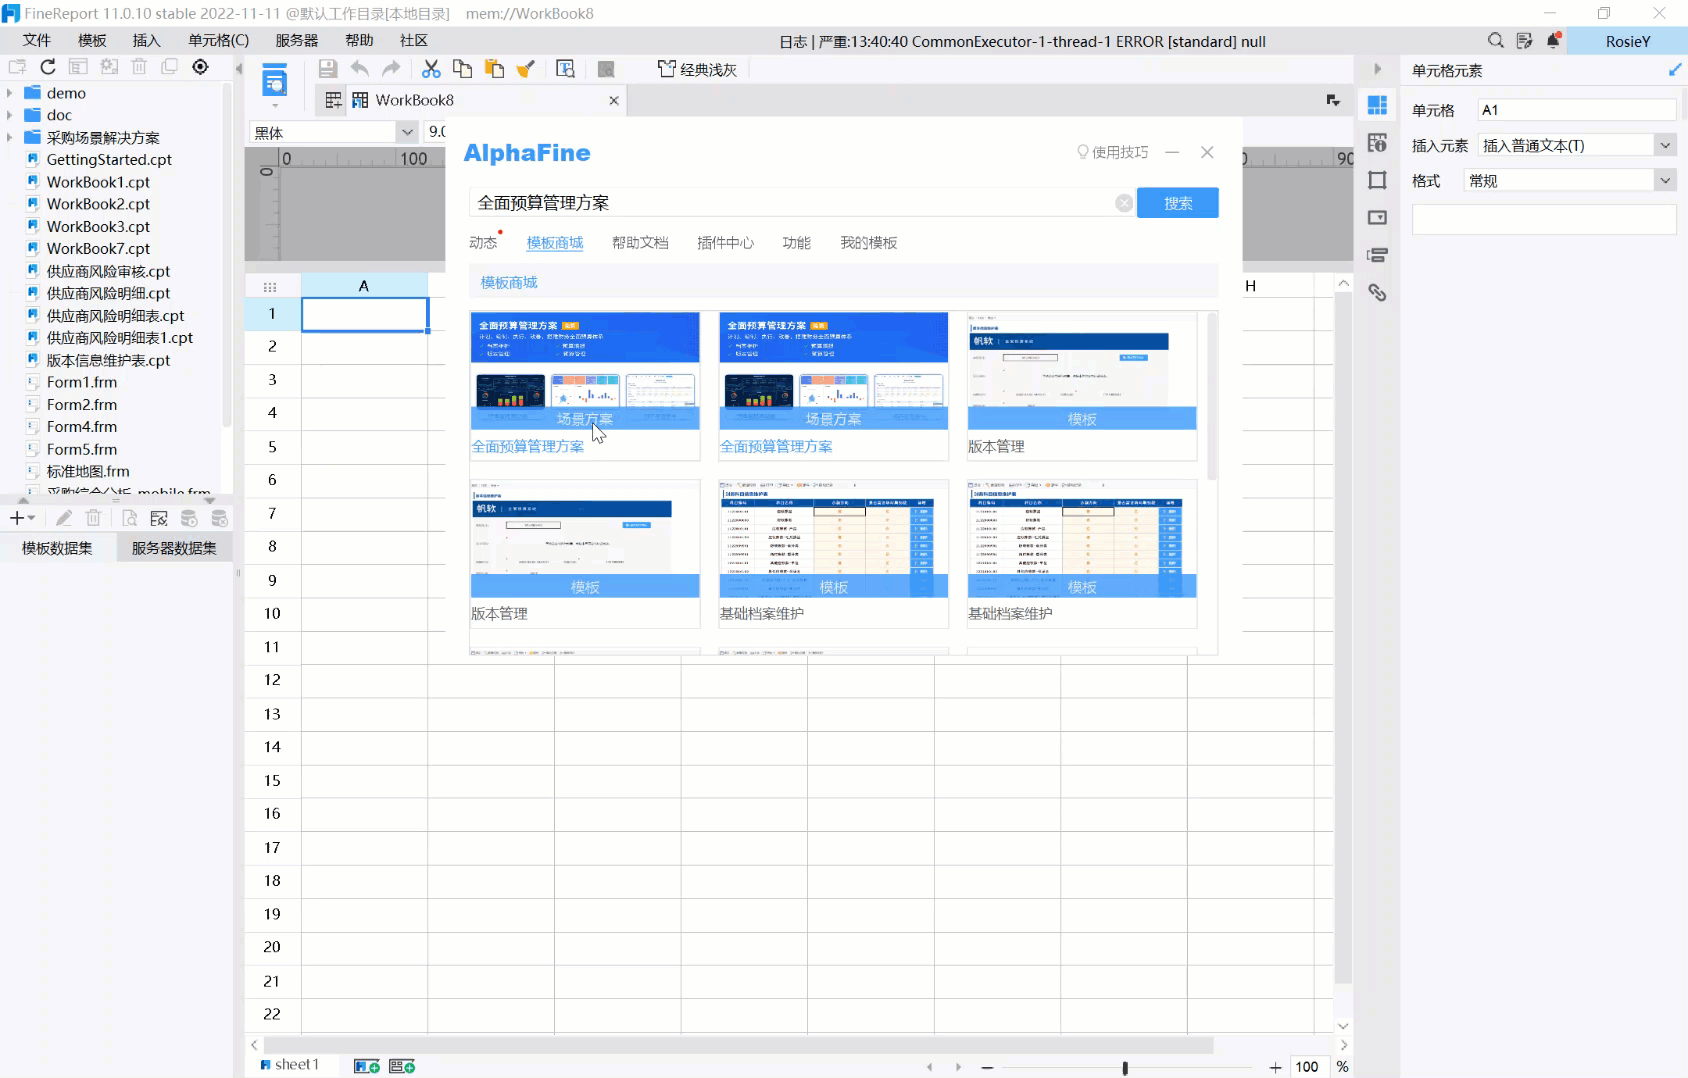Open the hyperlink panel icon

(1377, 293)
